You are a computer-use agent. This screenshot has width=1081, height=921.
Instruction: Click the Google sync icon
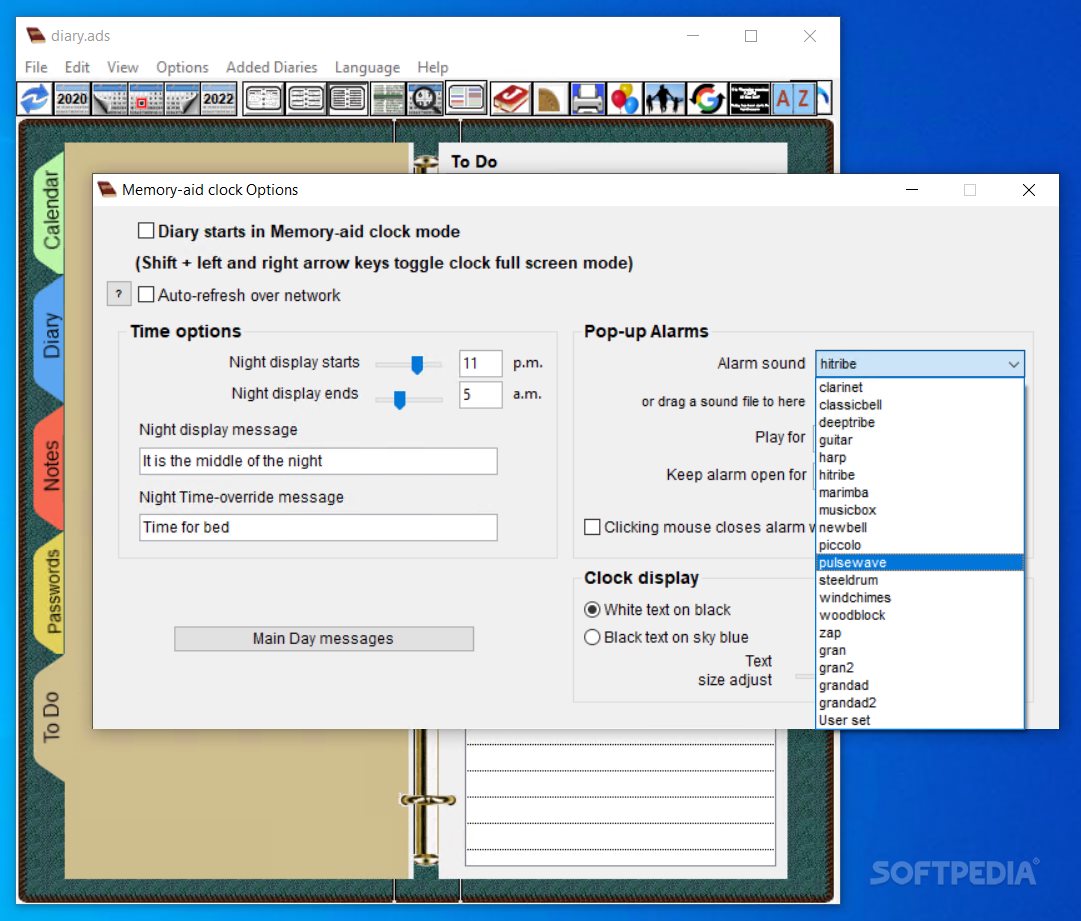pyautogui.click(x=707, y=99)
